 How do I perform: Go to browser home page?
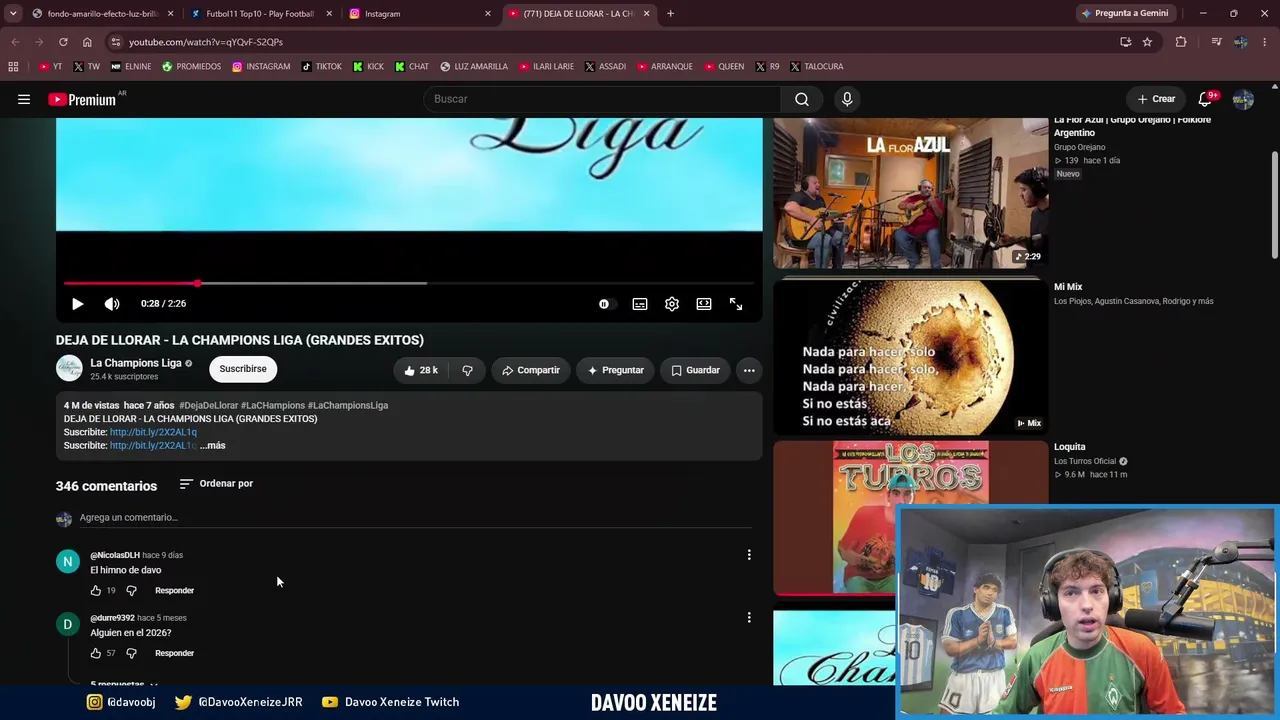tap(87, 42)
